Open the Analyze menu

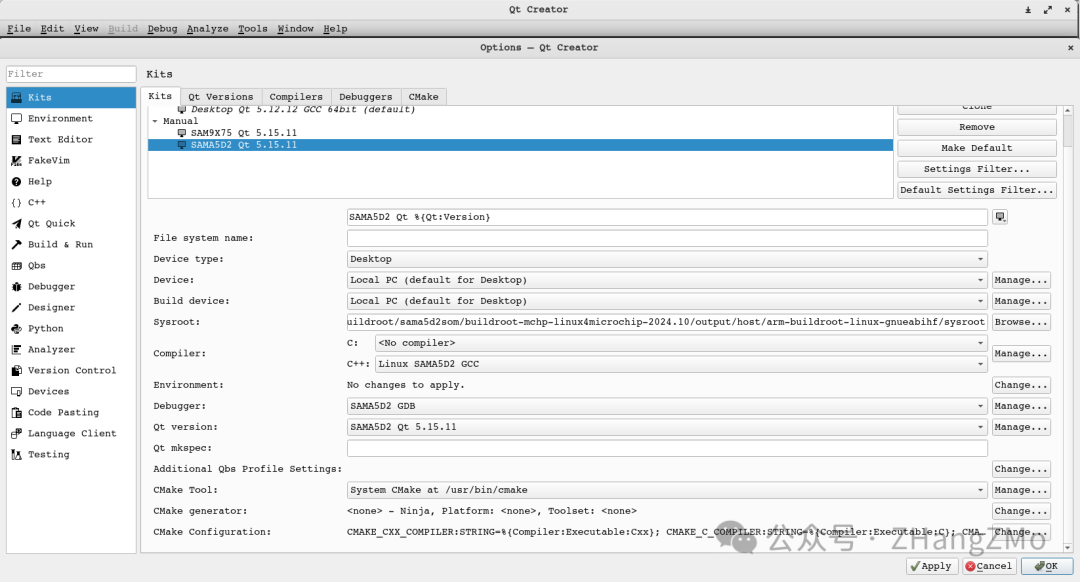(207, 29)
